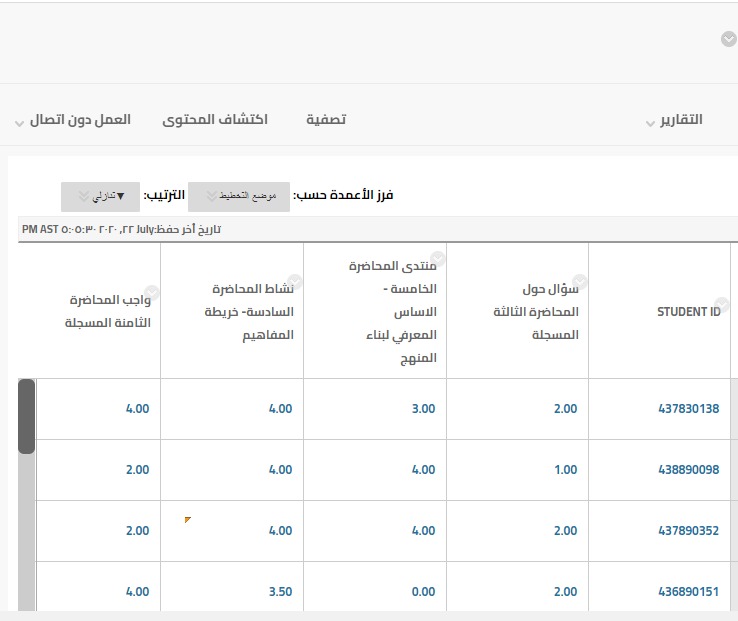Open the الترتيب order dropdown
Screen dimensions: 738x621
click(100, 196)
